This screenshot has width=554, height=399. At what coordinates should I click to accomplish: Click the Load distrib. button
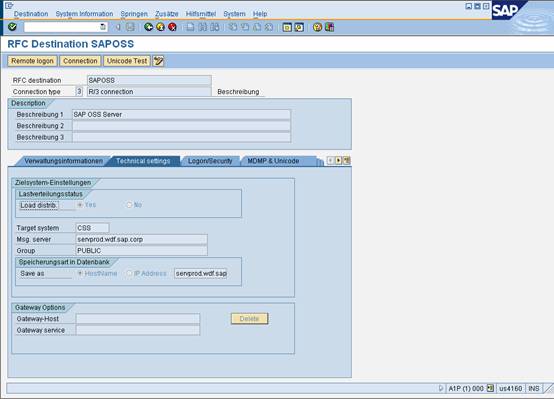[x=39, y=205]
